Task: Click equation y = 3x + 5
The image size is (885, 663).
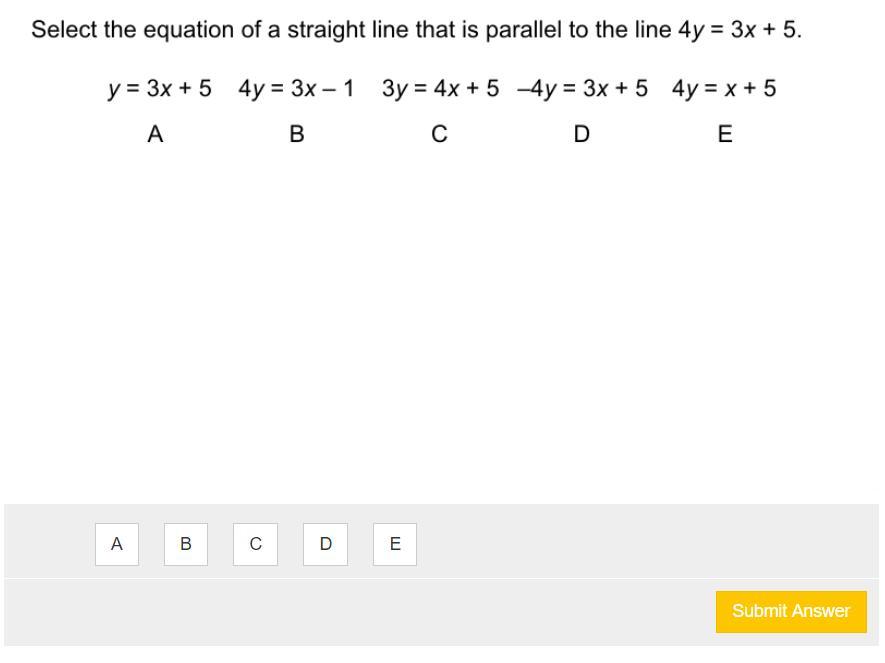Action: coord(160,89)
